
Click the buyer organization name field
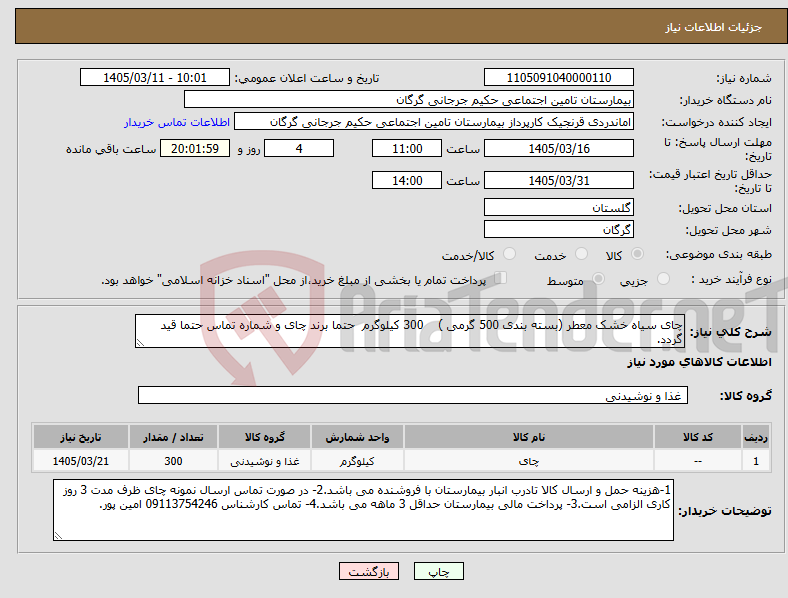click(x=409, y=99)
